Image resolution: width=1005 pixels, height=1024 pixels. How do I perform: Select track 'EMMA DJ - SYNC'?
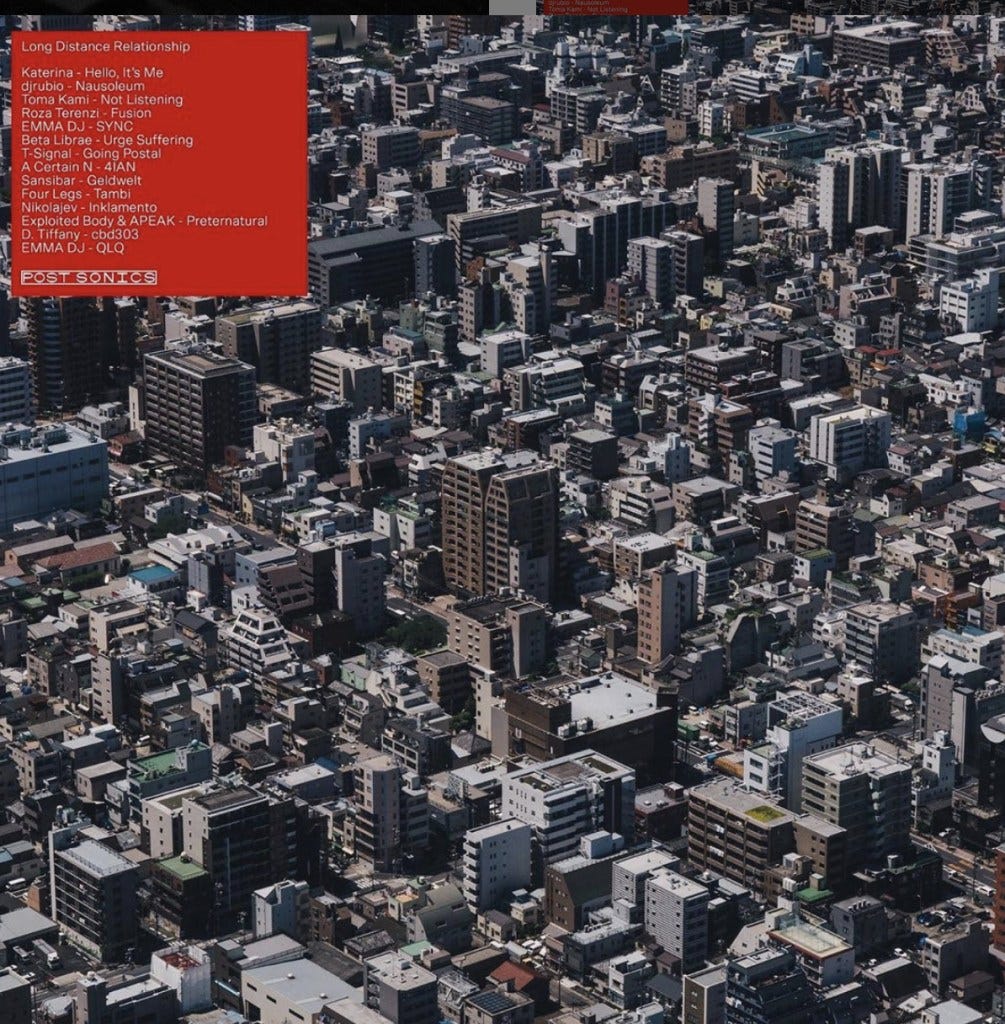click(x=77, y=126)
